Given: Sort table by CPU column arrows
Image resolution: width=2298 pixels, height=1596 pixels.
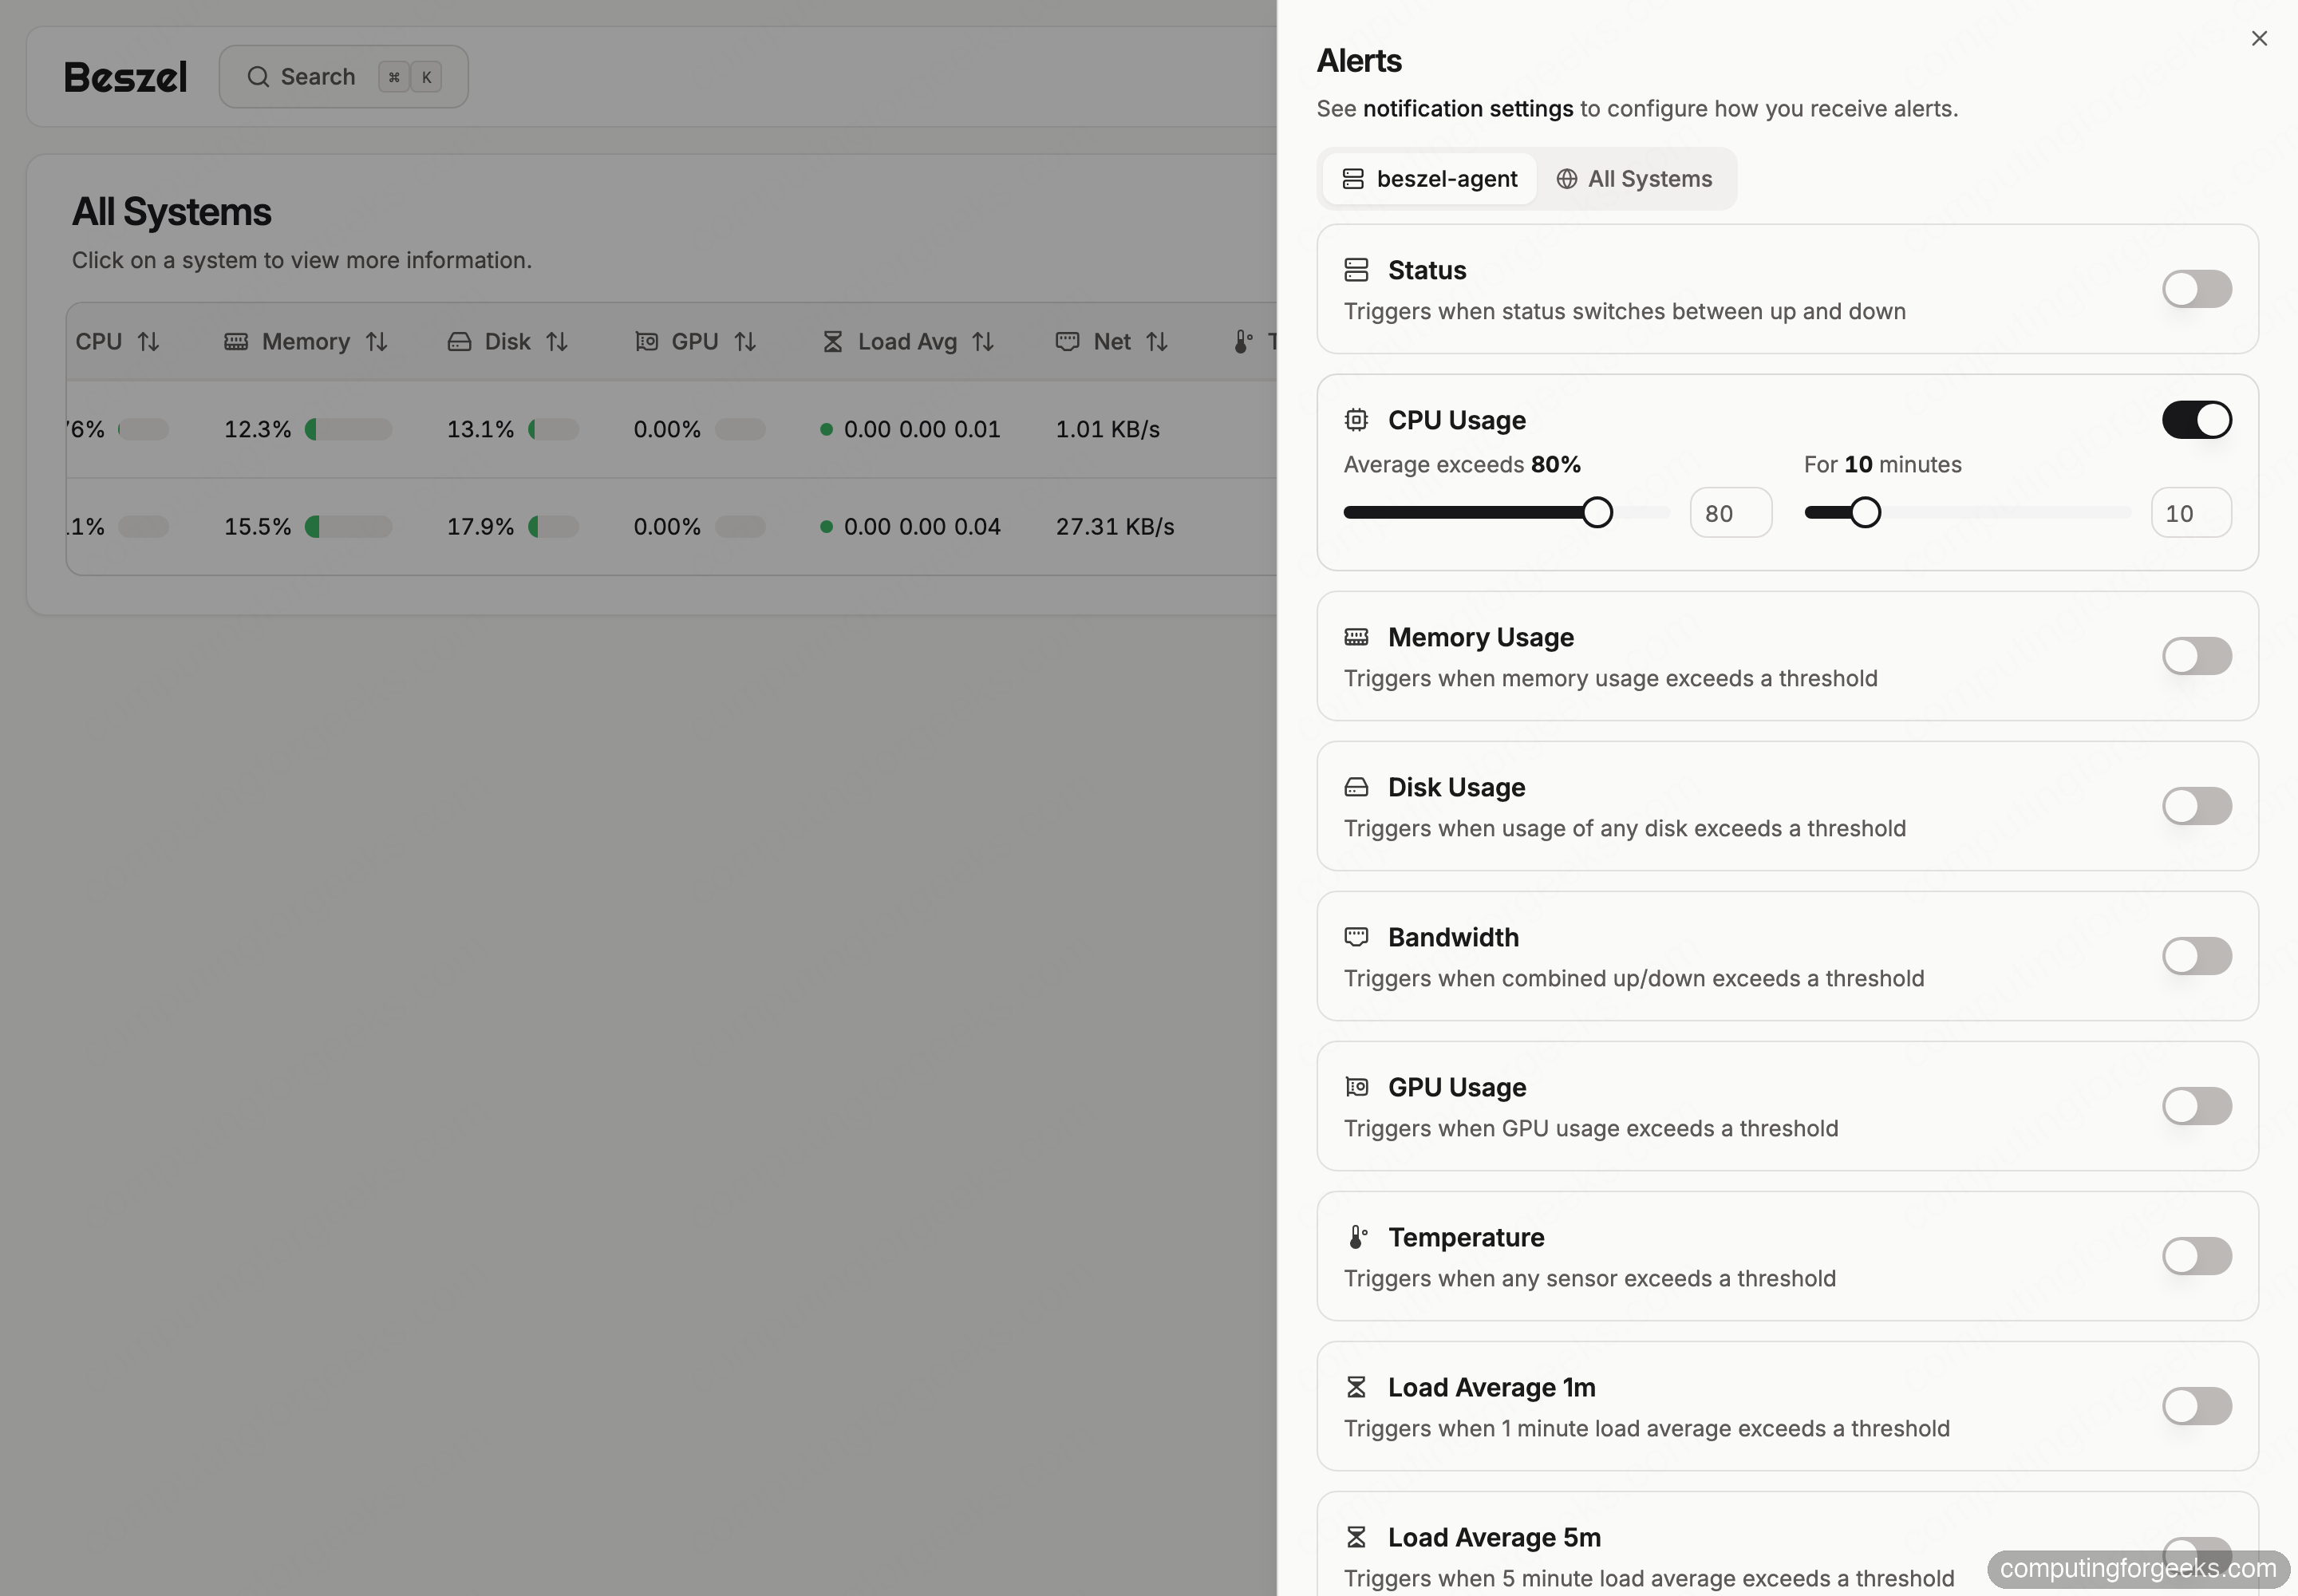Looking at the screenshot, I should (148, 342).
